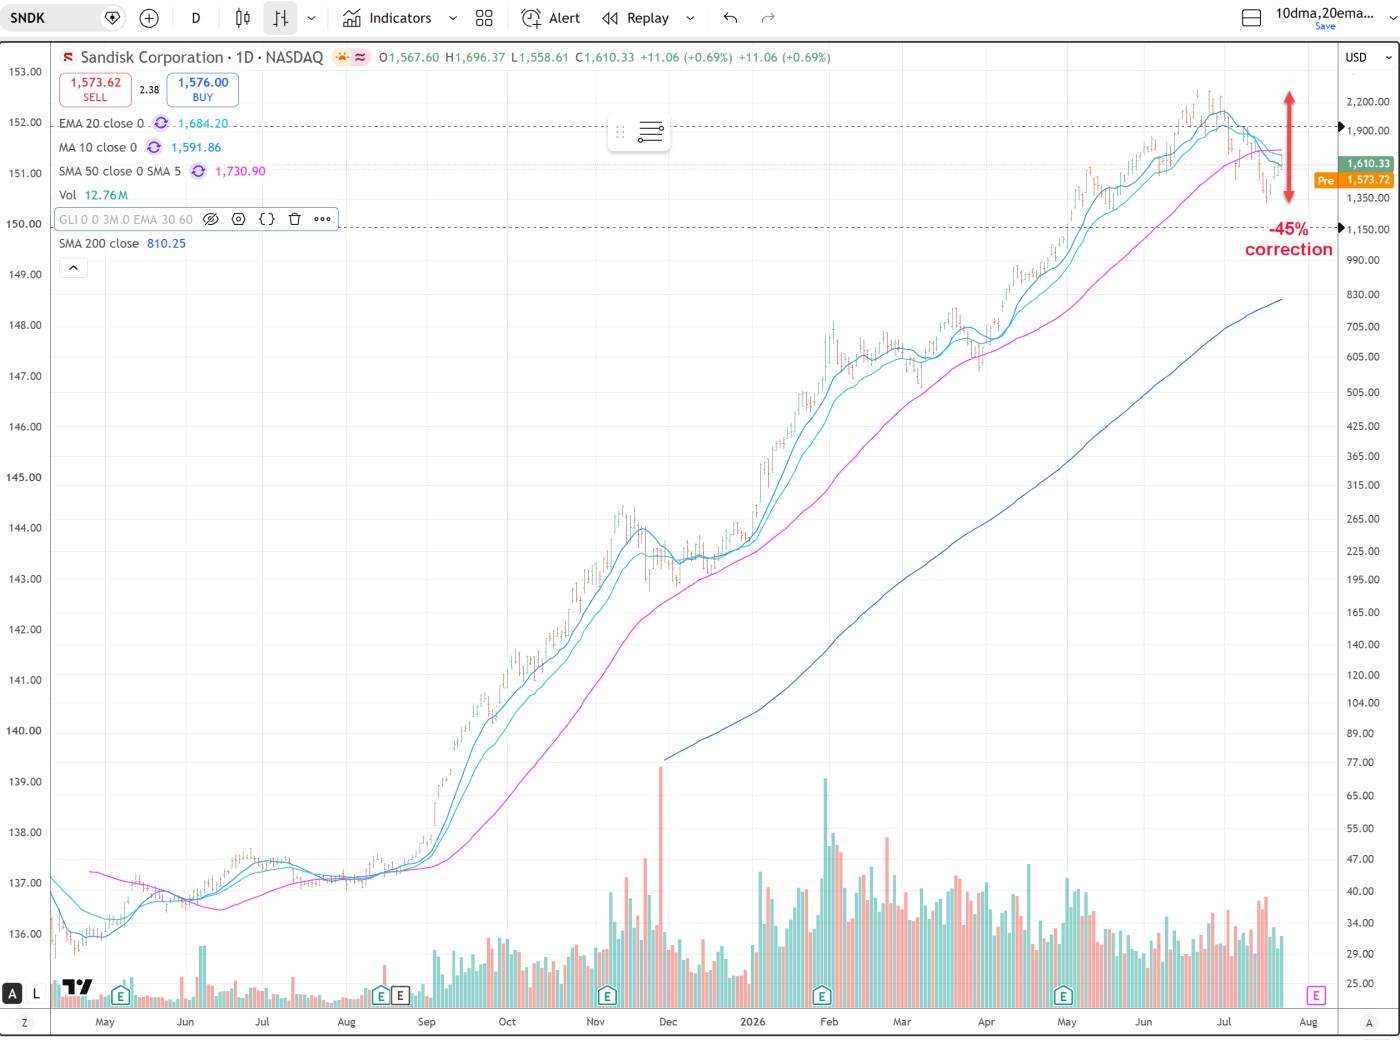Open the earnings marker near May 2026
The image size is (1400, 1040).
coord(1063,996)
